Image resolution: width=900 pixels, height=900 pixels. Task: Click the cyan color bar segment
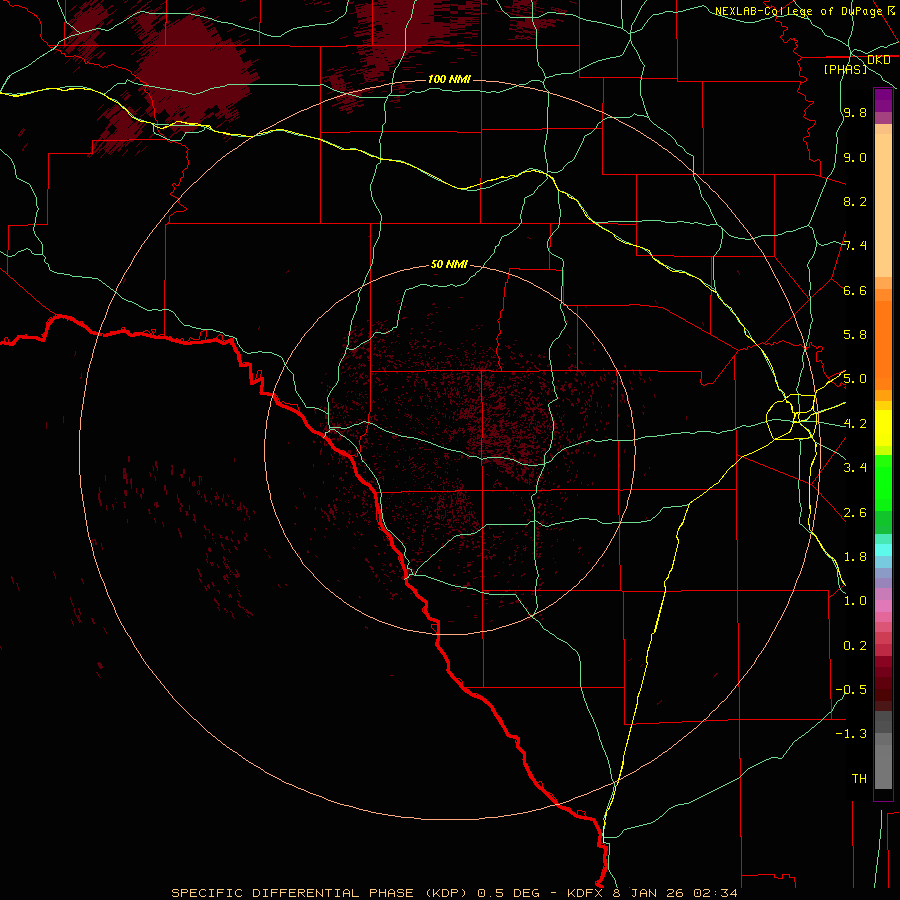pos(883,550)
